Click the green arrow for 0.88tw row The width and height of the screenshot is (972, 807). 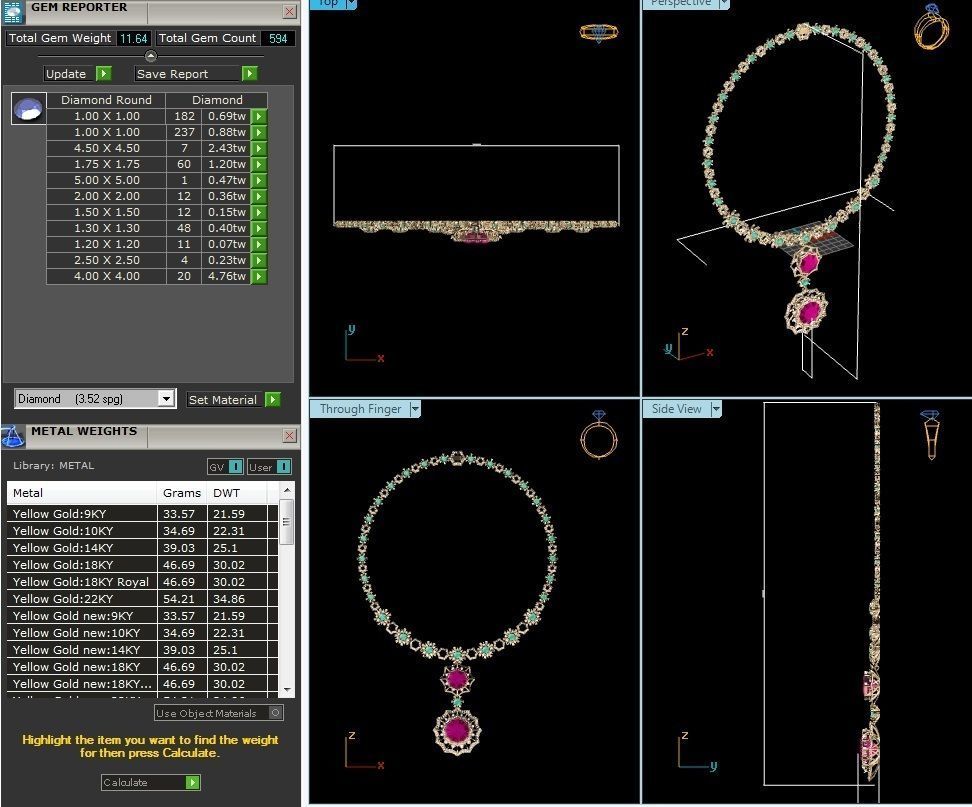[259, 132]
